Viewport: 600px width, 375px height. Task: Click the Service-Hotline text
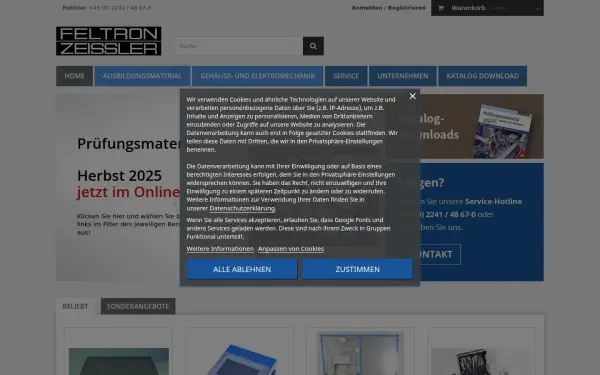(493, 201)
